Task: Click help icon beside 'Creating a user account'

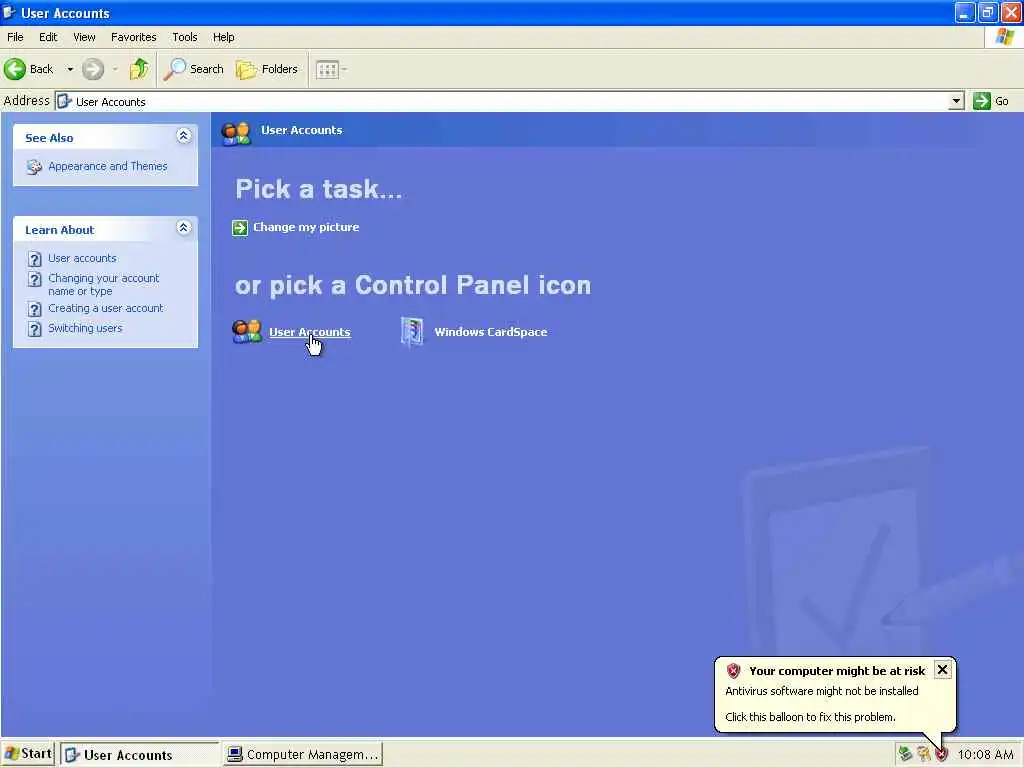Action: tap(35, 308)
